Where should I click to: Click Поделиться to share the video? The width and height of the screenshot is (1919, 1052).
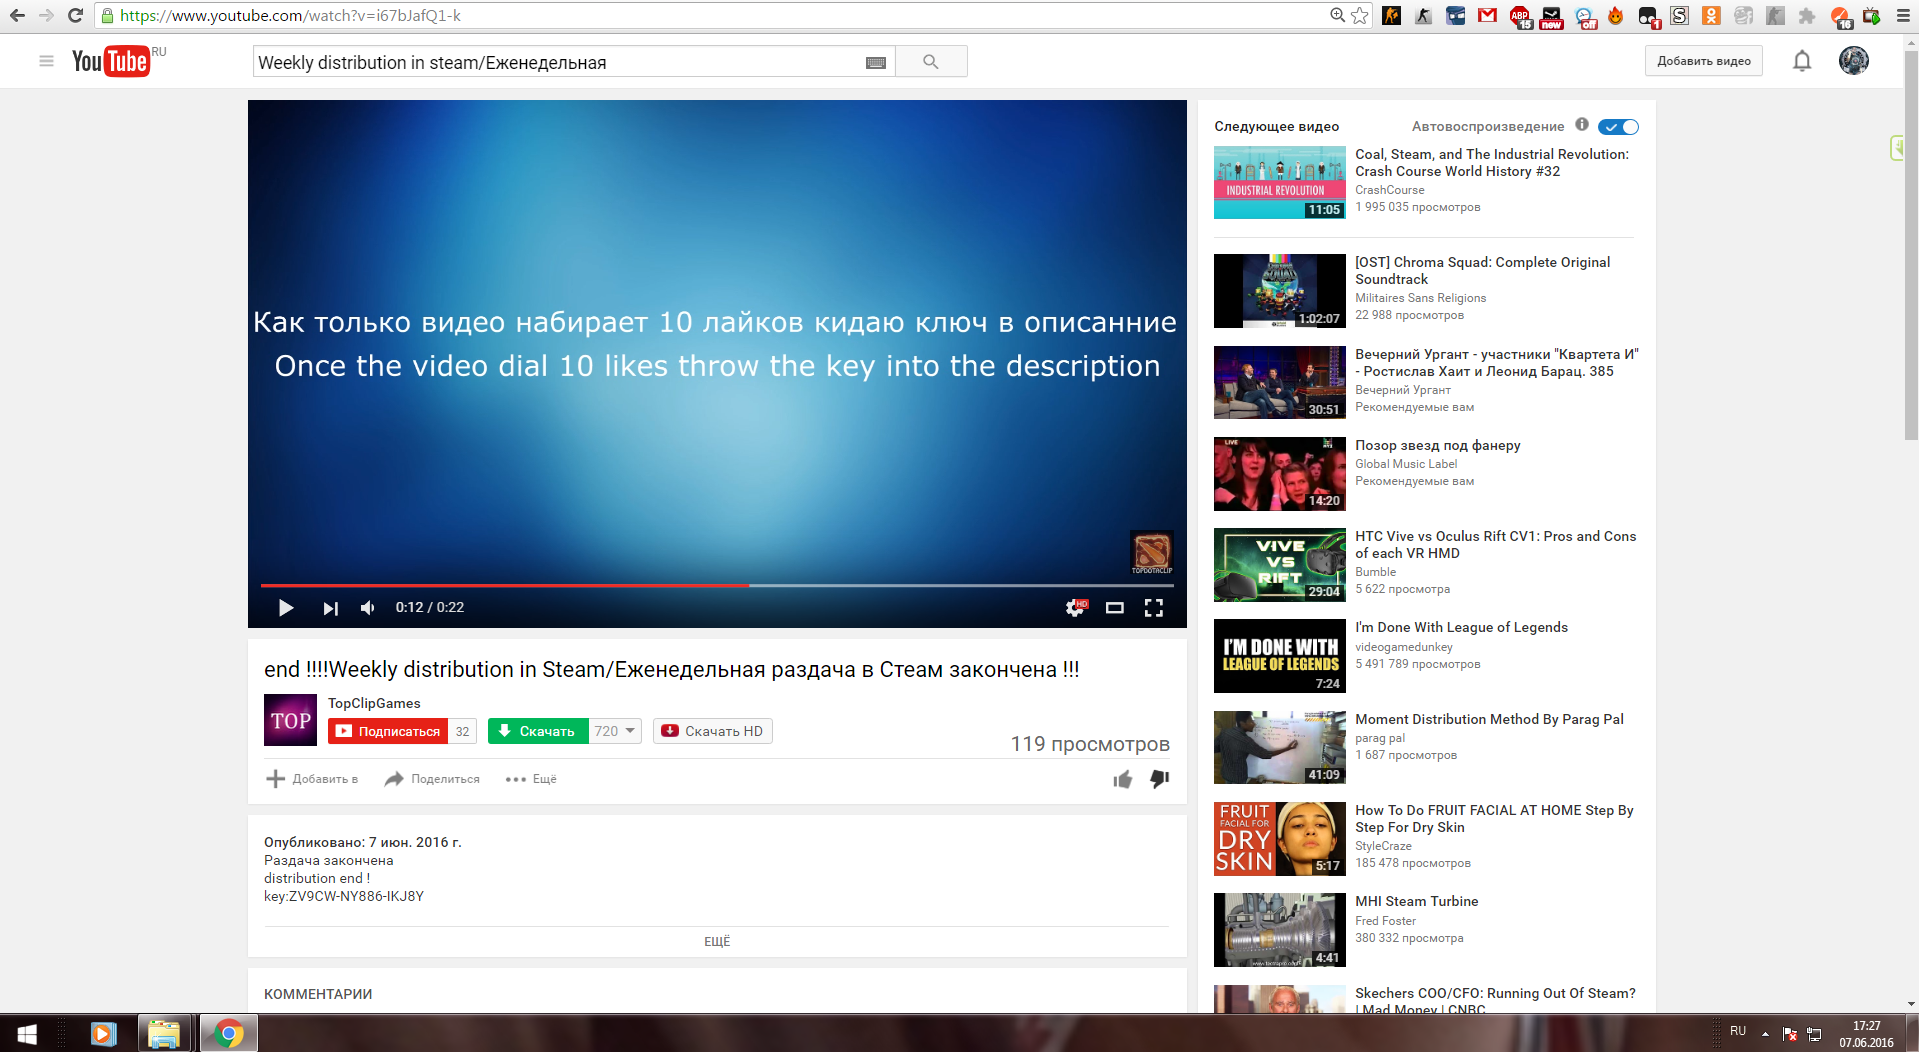pyautogui.click(x=432, y=779)
